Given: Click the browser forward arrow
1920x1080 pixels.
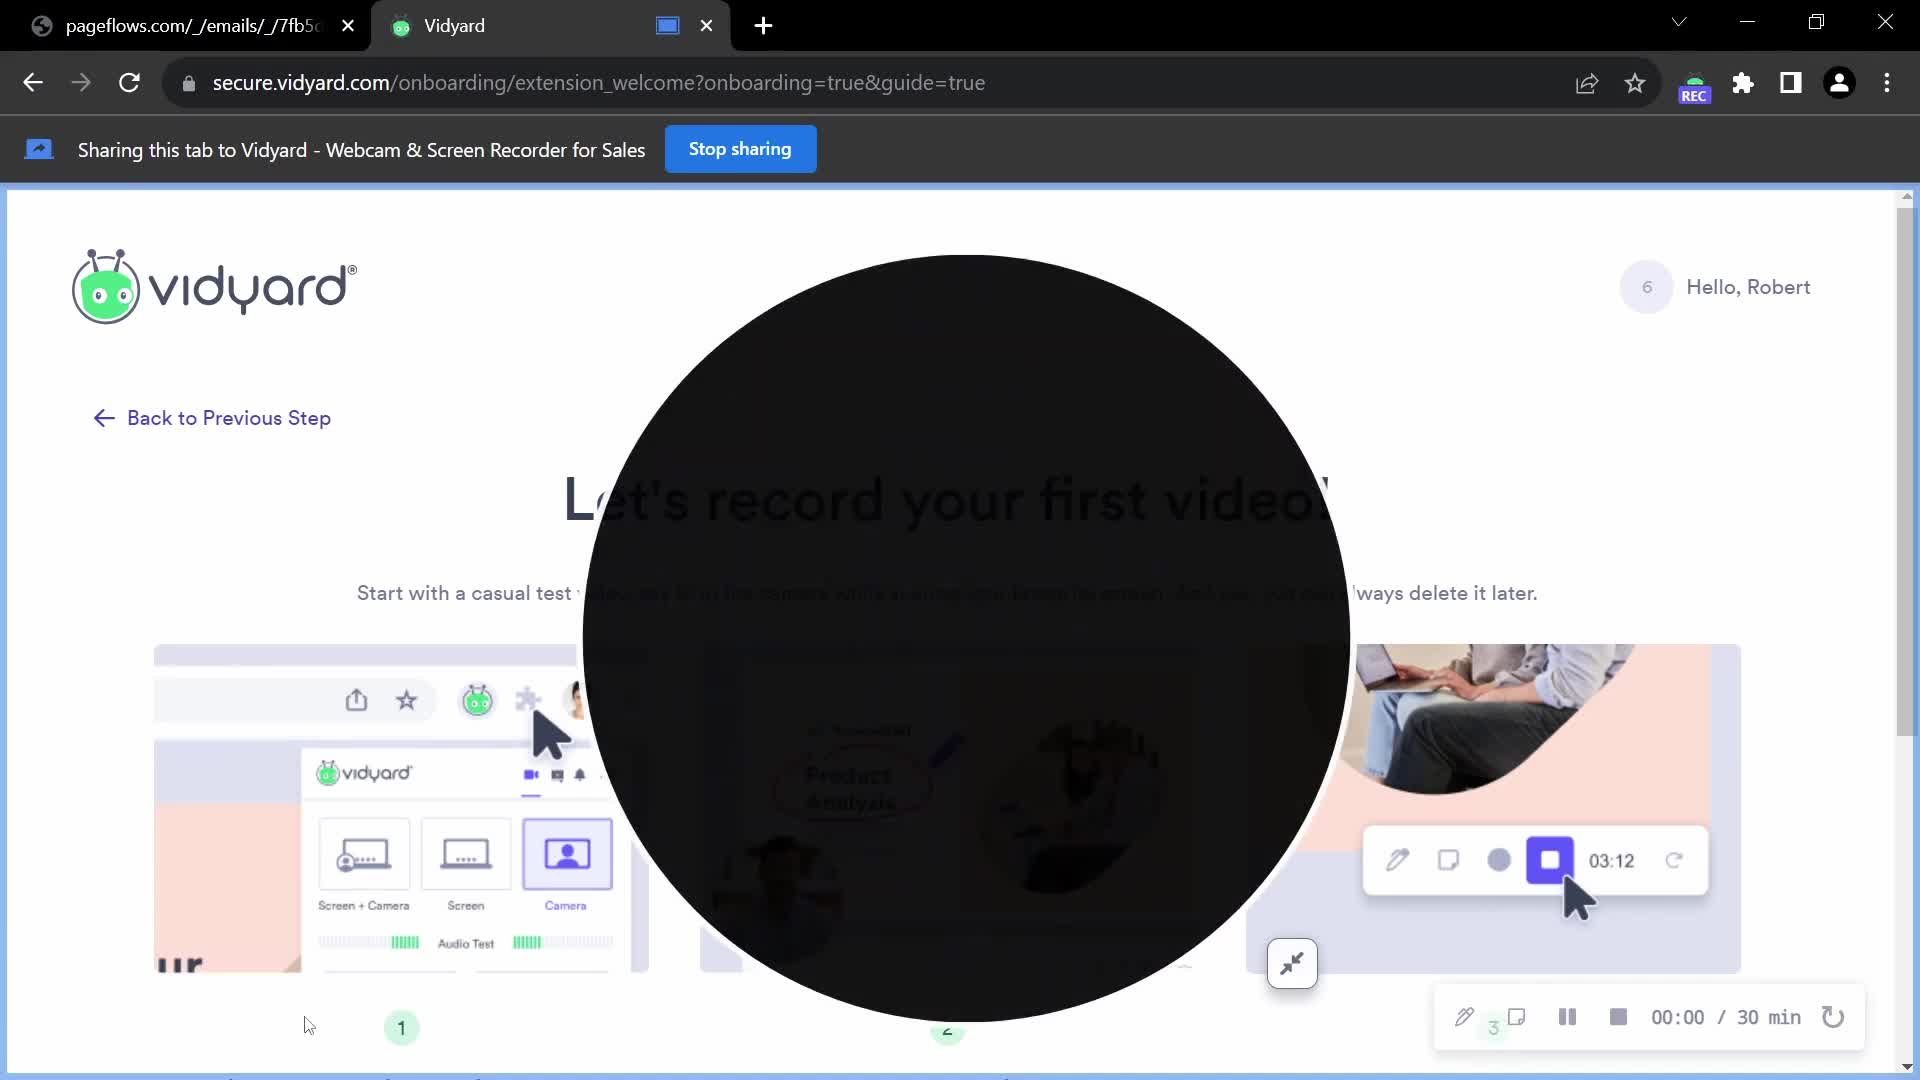Looking at the screenshot, I should click(x=81, y=83).
